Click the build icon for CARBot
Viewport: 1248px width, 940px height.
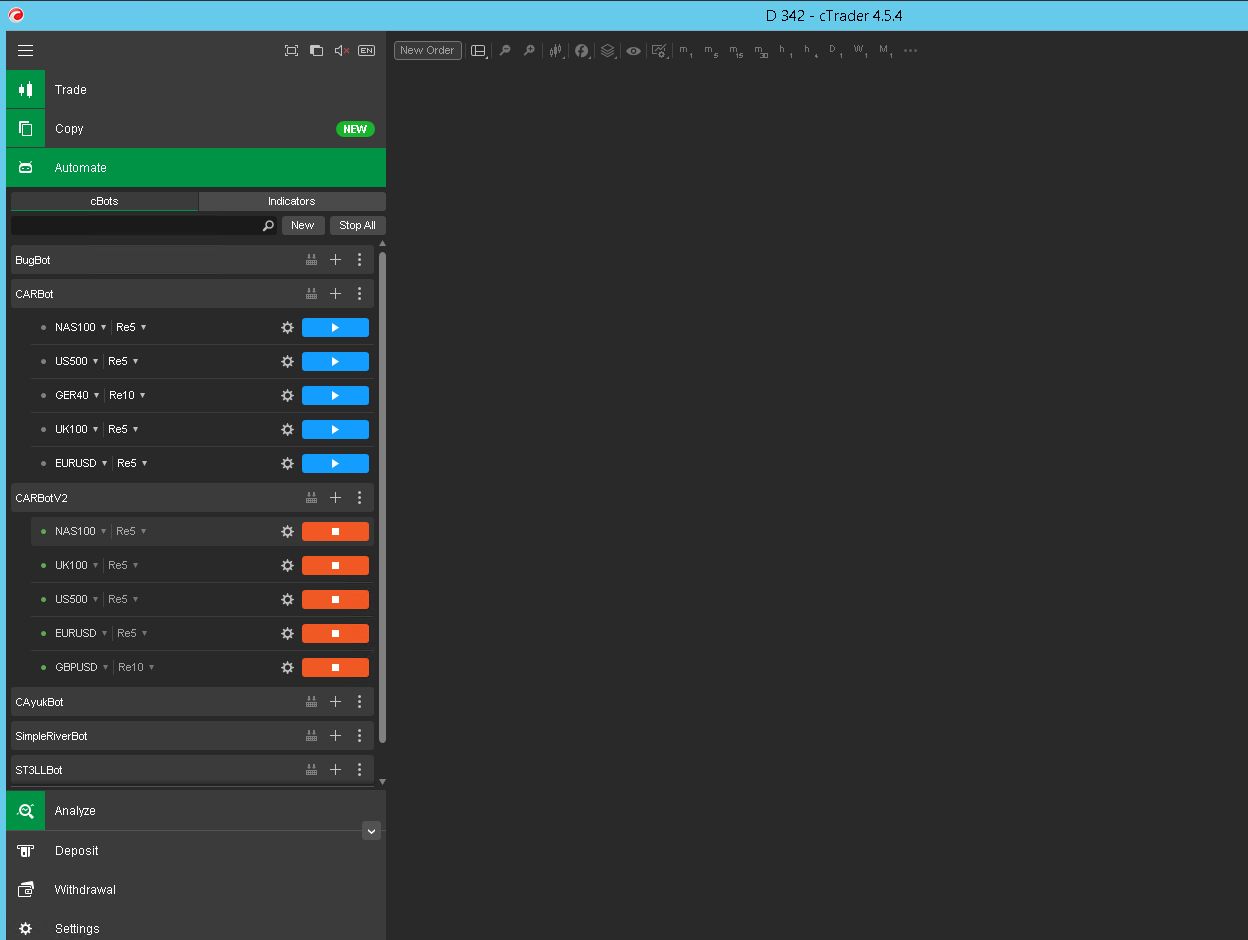point(311,294)
